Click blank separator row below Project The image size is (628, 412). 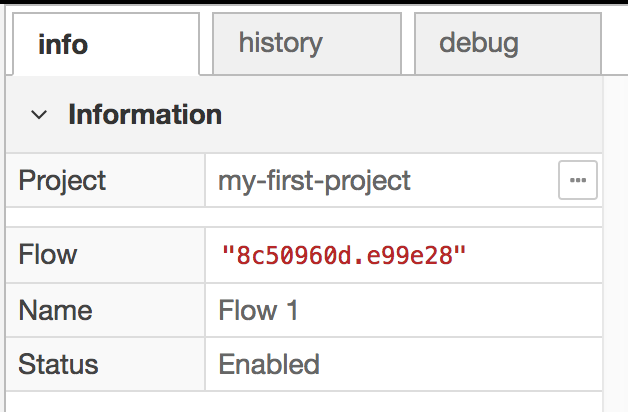(x=300, y=216)
